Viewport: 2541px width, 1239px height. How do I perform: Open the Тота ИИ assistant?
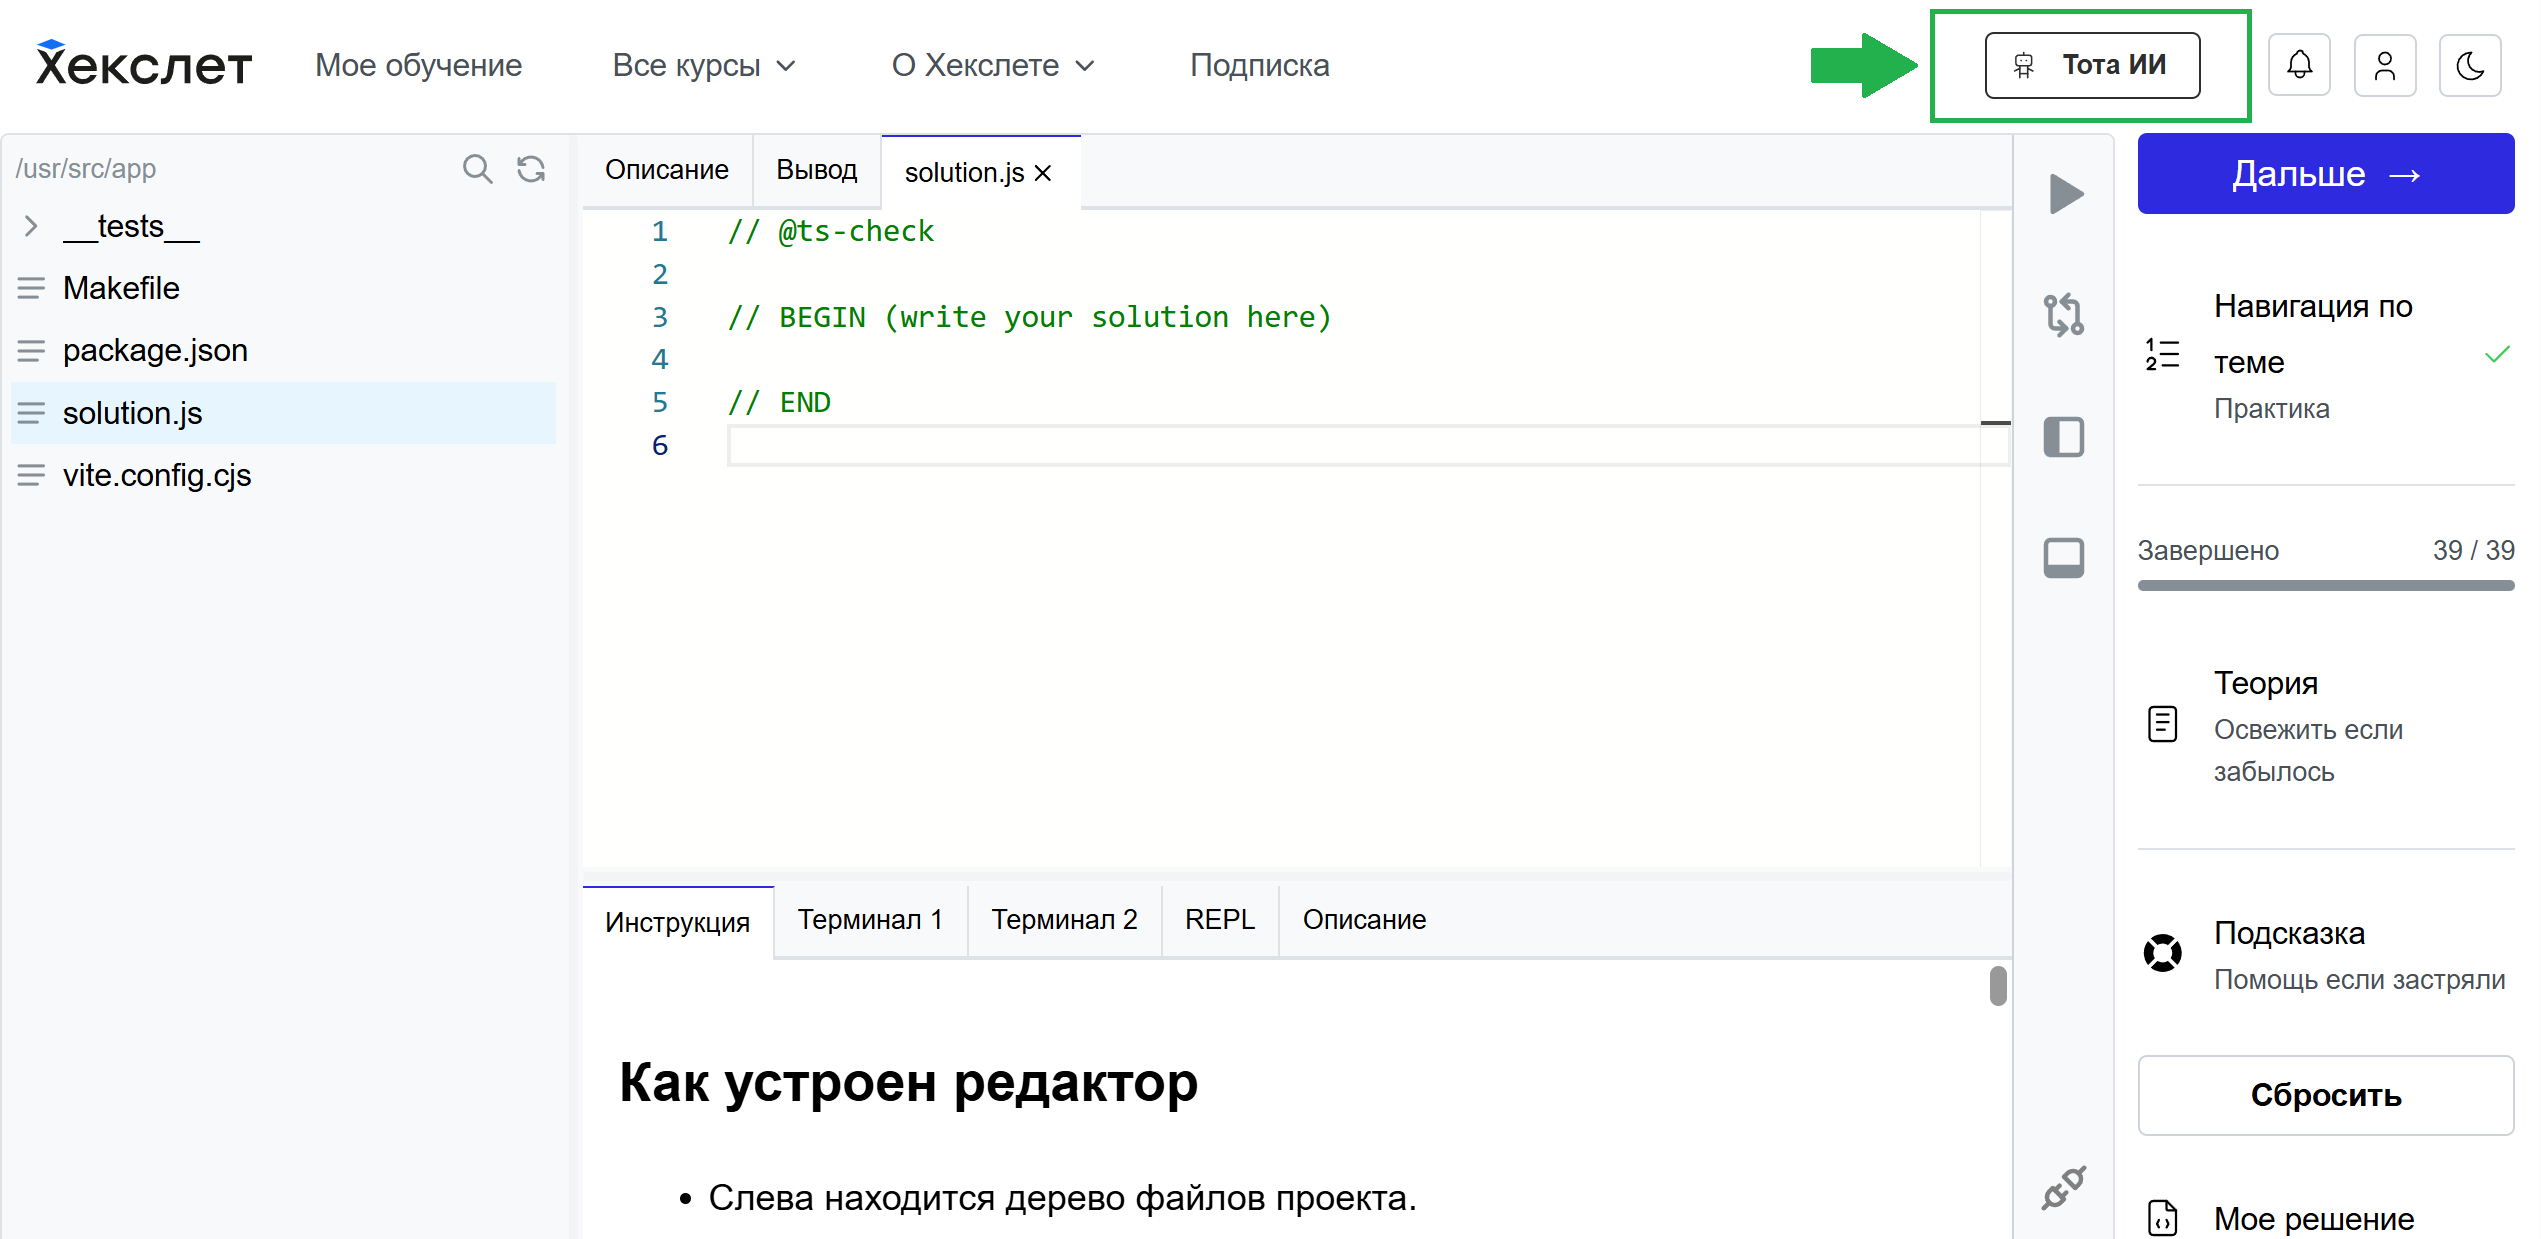point(2092,66)
